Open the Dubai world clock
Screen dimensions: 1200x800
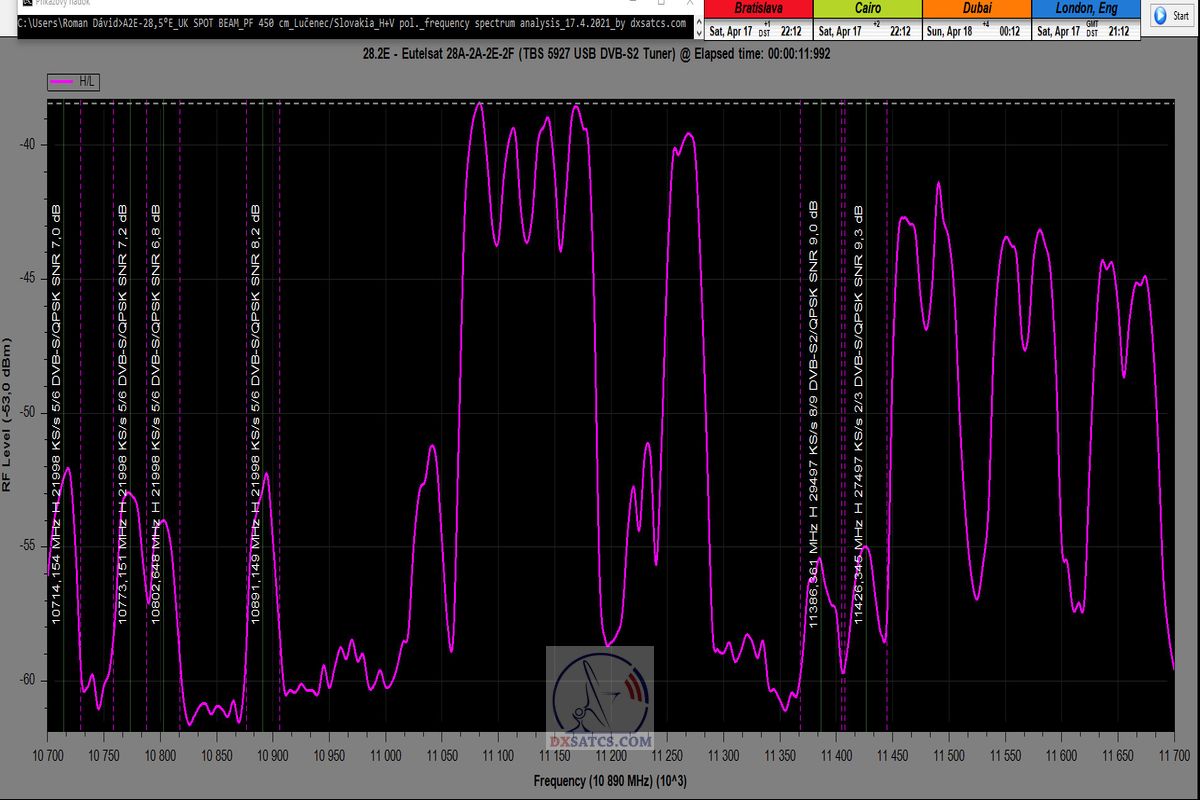pyautogui.click(x=975, y=8)
